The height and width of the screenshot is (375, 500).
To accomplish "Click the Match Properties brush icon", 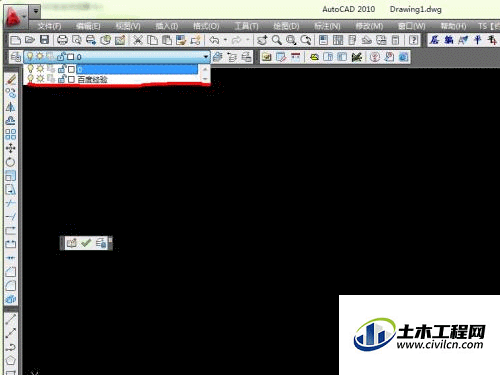I will 181,40.
